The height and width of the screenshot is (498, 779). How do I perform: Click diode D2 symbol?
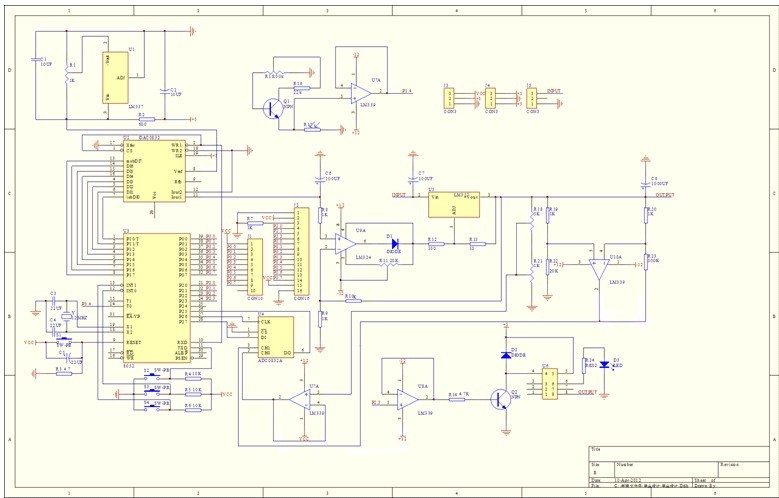pyautogui.click(x=506, y=355)
